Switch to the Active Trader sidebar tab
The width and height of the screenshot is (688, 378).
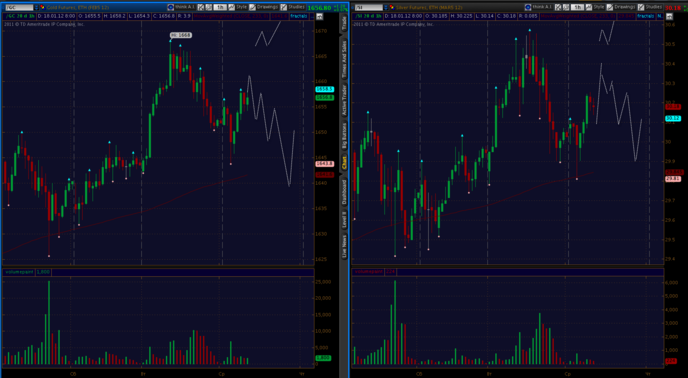[344, 100]
